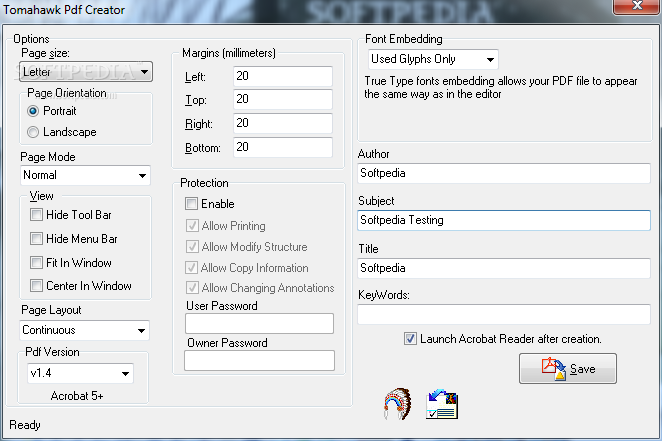
Task: Click the User Password field
Action: pyautogui.click(x=259, y=324)
